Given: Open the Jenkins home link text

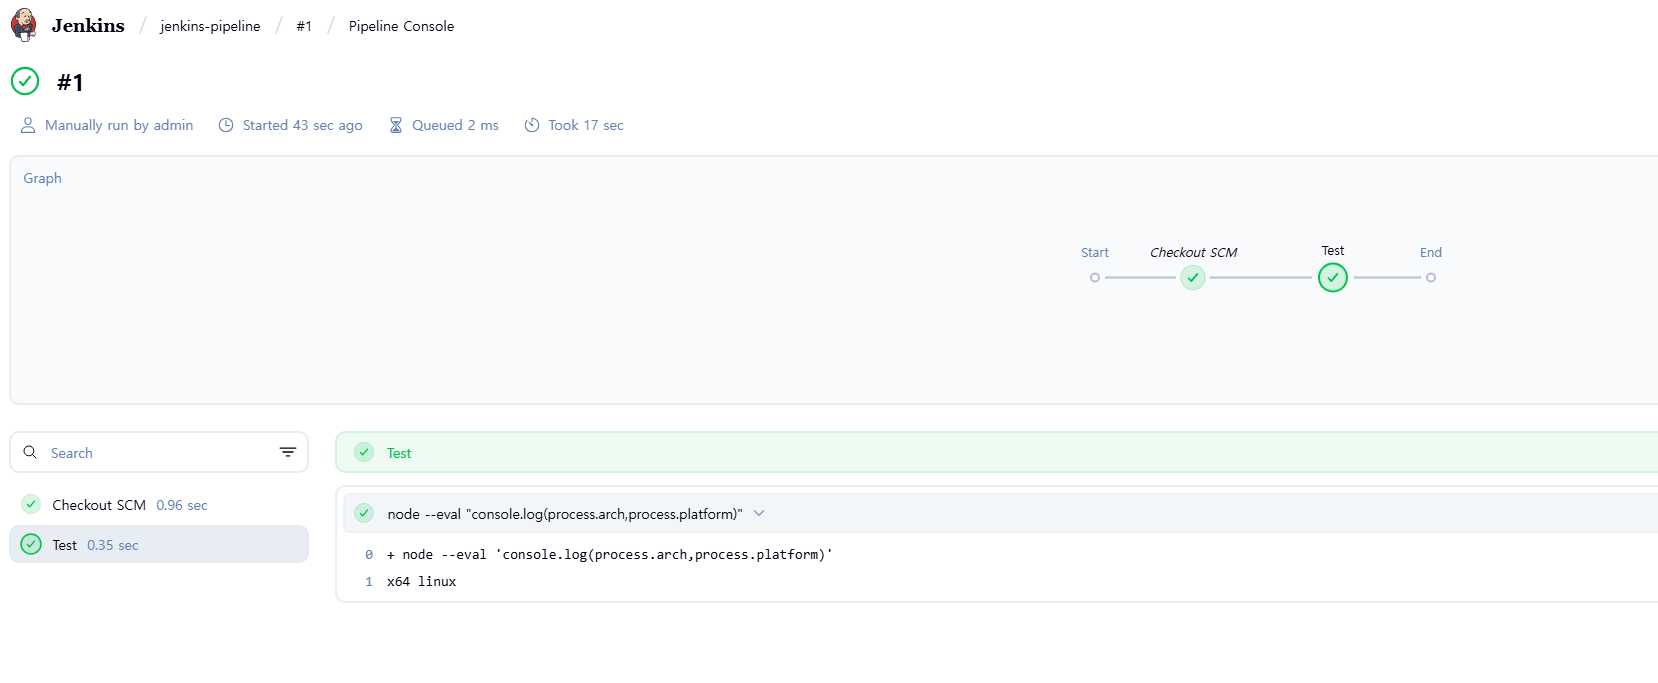Looking at the screenshot, I should coord(88,26).
